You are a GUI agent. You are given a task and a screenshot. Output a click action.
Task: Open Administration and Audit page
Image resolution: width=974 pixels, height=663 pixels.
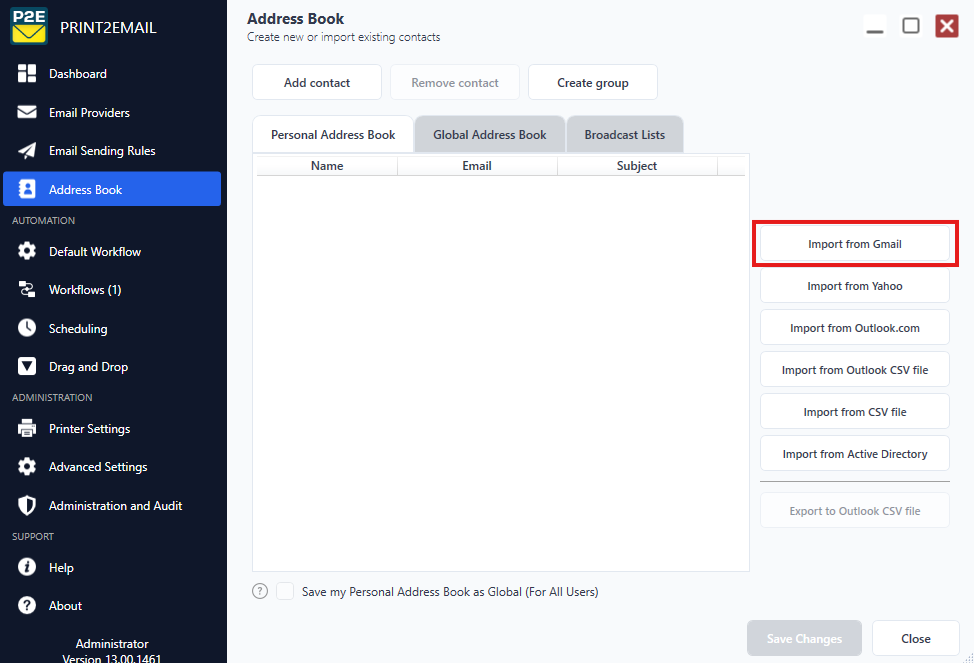[x=112, y=505]
